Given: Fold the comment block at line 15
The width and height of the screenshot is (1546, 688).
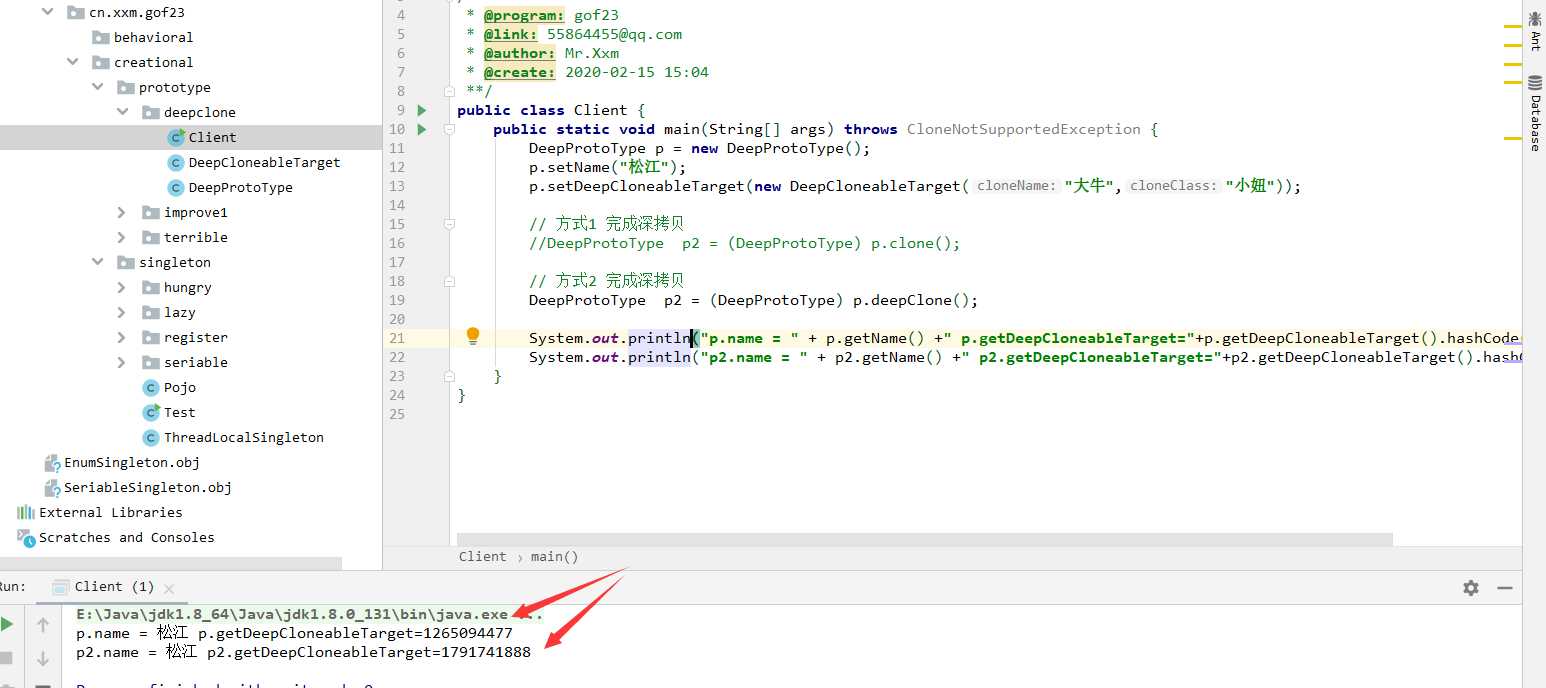Looking at the screenshot, I should pos(449,224).
